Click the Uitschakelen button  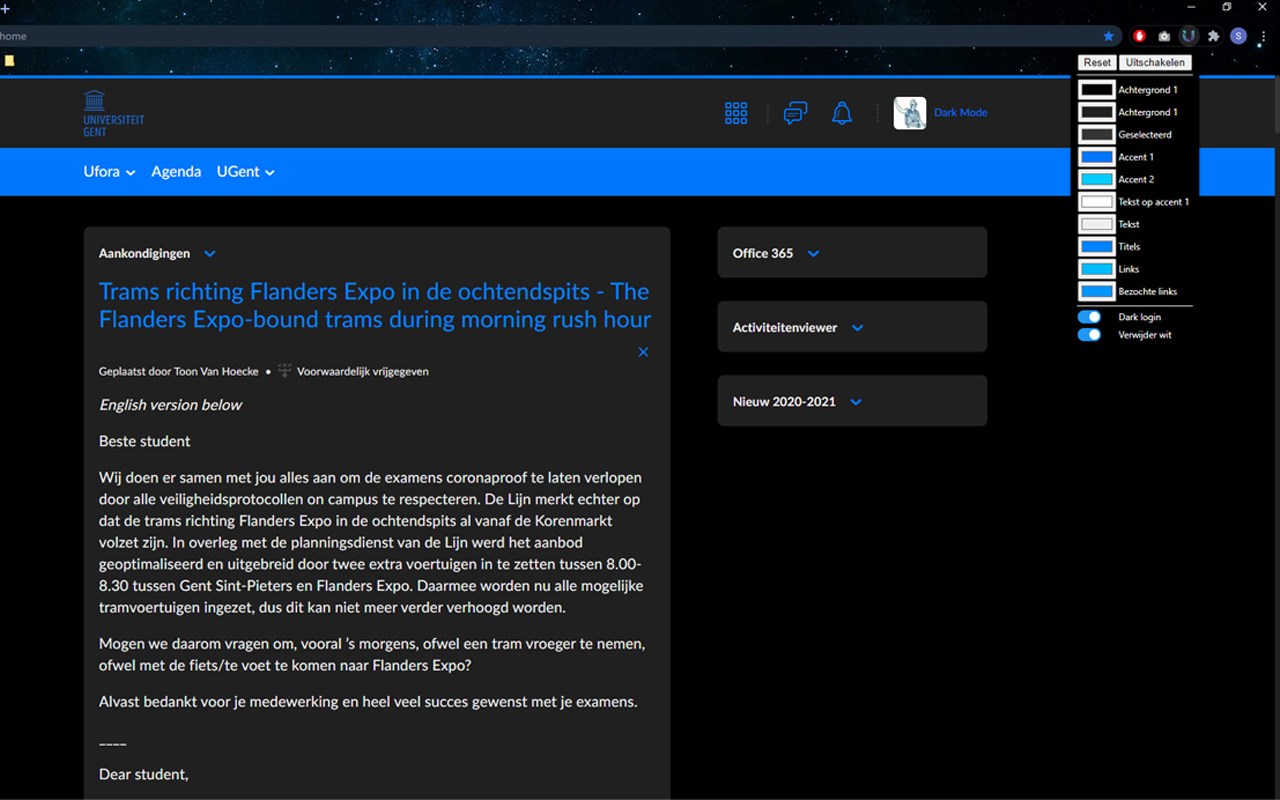click(x=1155, y=62)
